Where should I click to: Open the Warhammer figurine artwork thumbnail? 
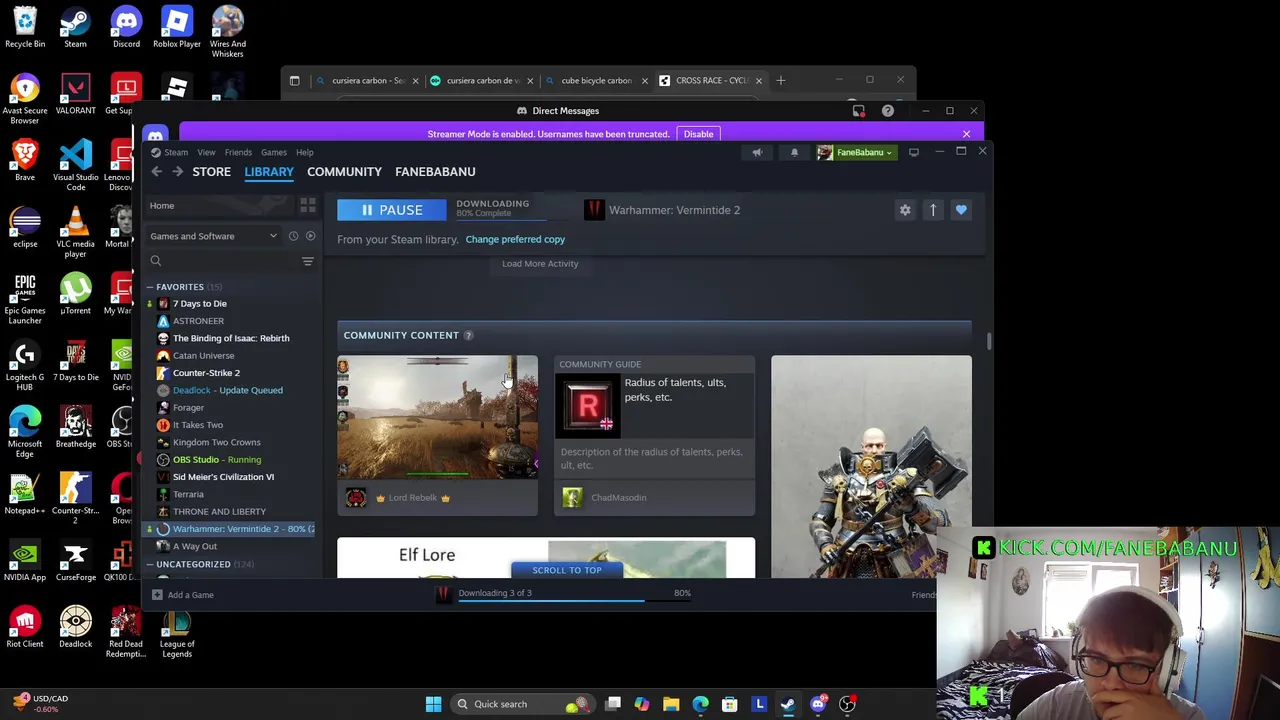coord(871,466)
